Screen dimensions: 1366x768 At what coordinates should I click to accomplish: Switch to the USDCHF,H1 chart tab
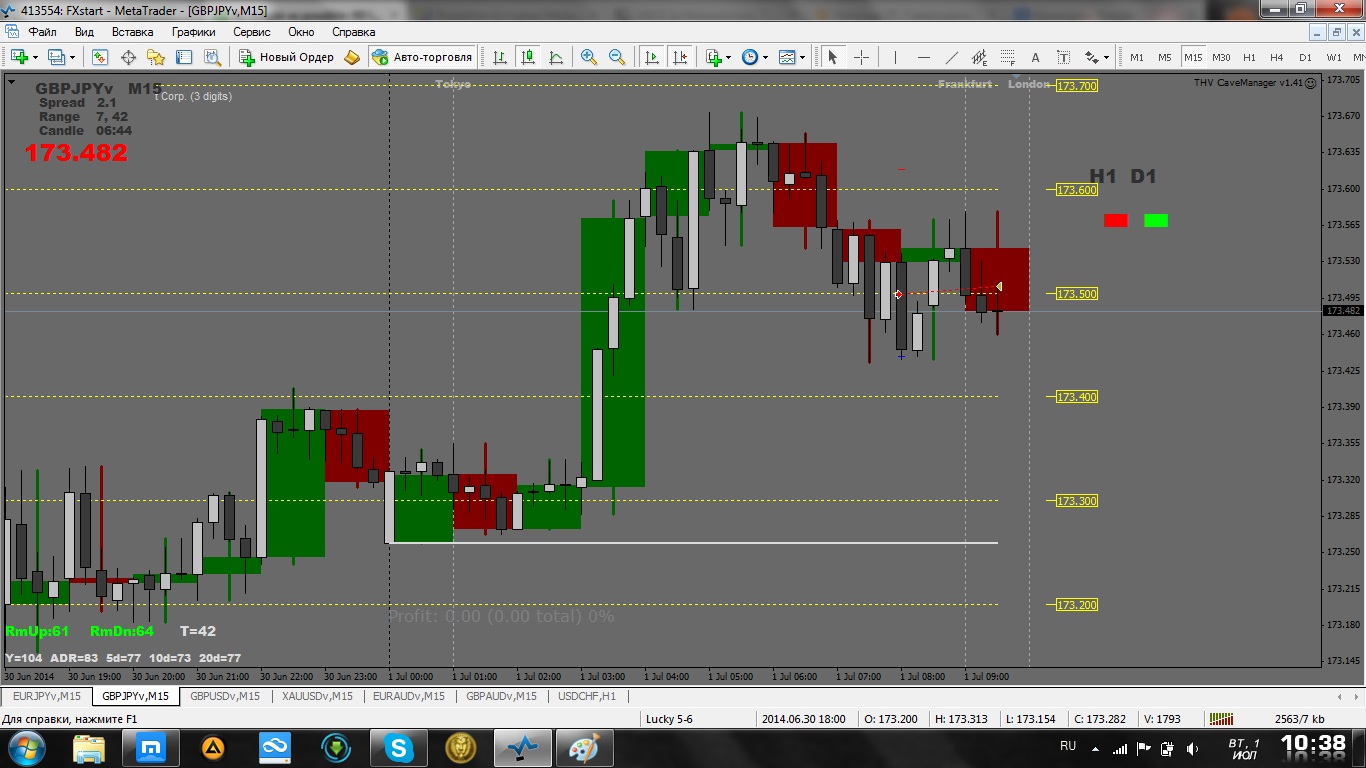[587, 696]
